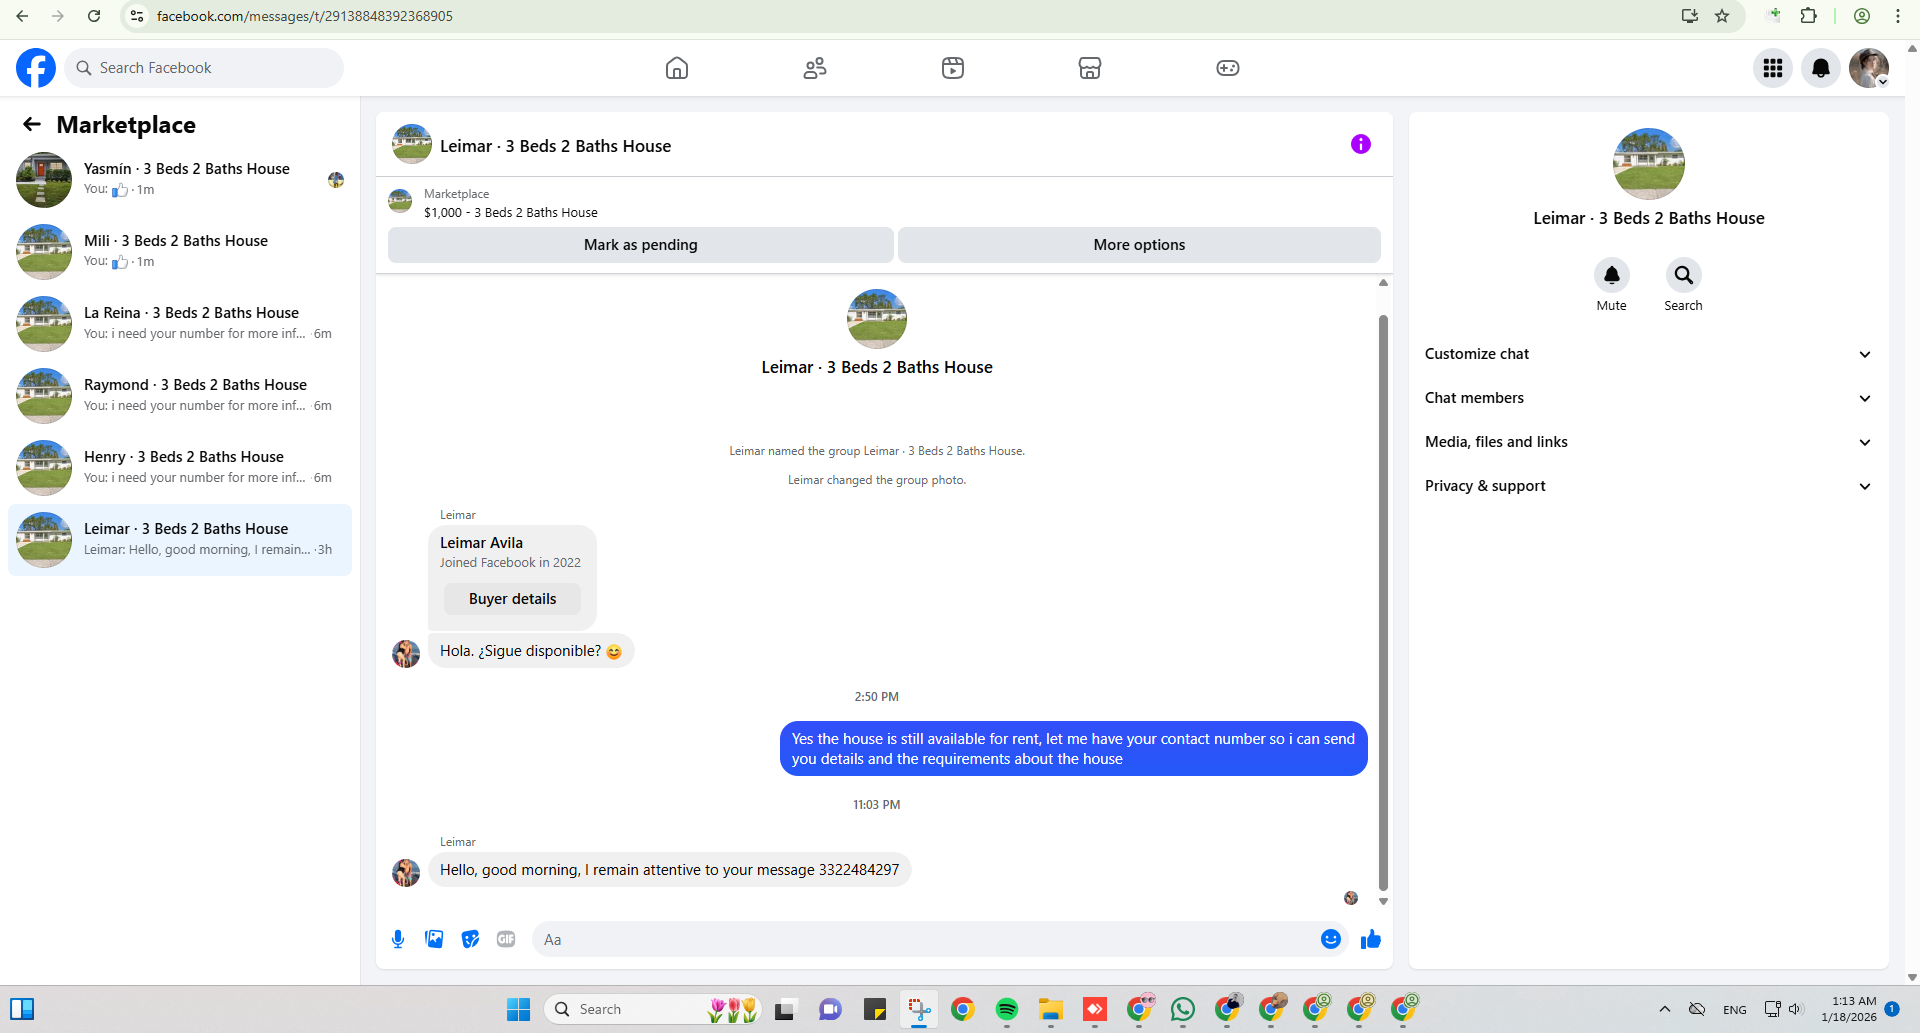Click Leimar's avatar beside last message
The image size is (1920, 1033).
(x=406, y=873)
